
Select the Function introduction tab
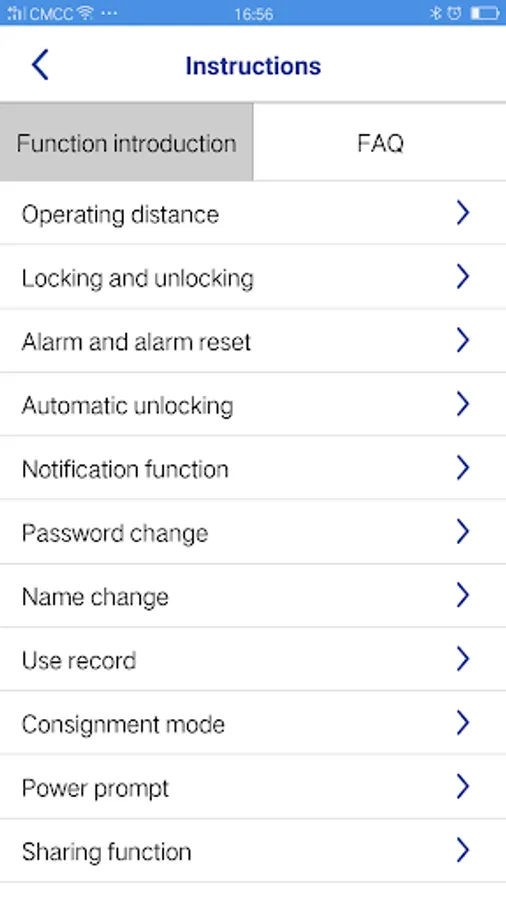click(x=126, y=142)
